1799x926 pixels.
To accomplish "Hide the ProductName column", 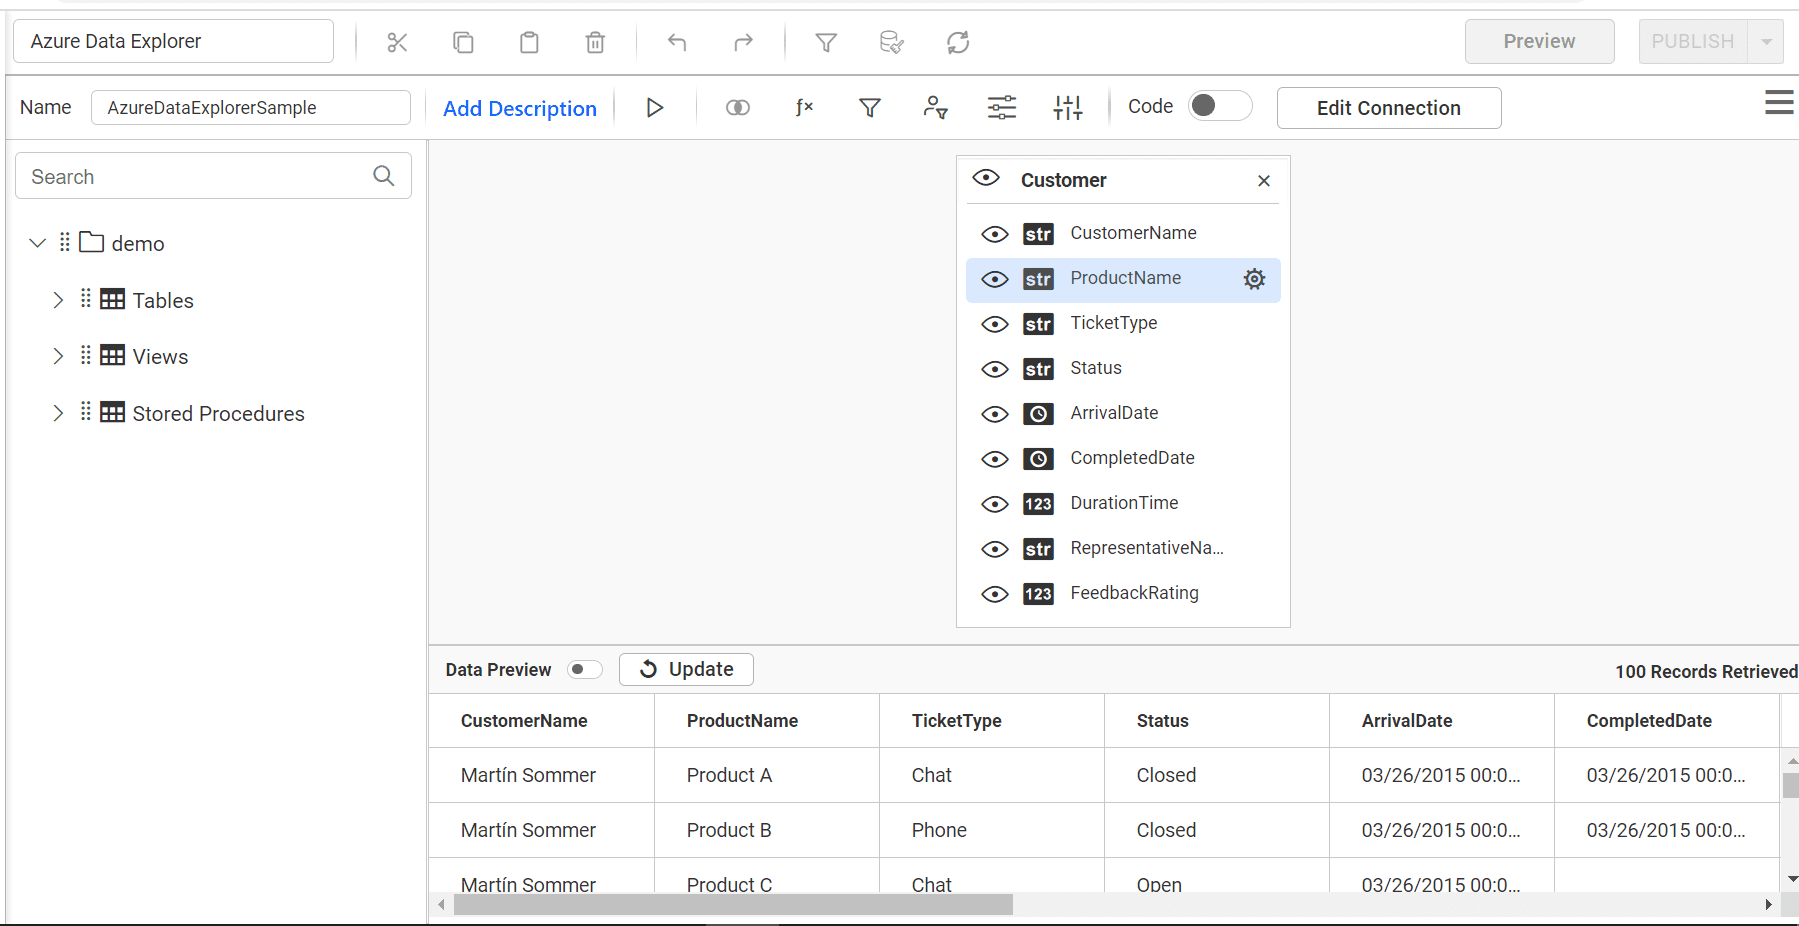I will click(995, 279).
